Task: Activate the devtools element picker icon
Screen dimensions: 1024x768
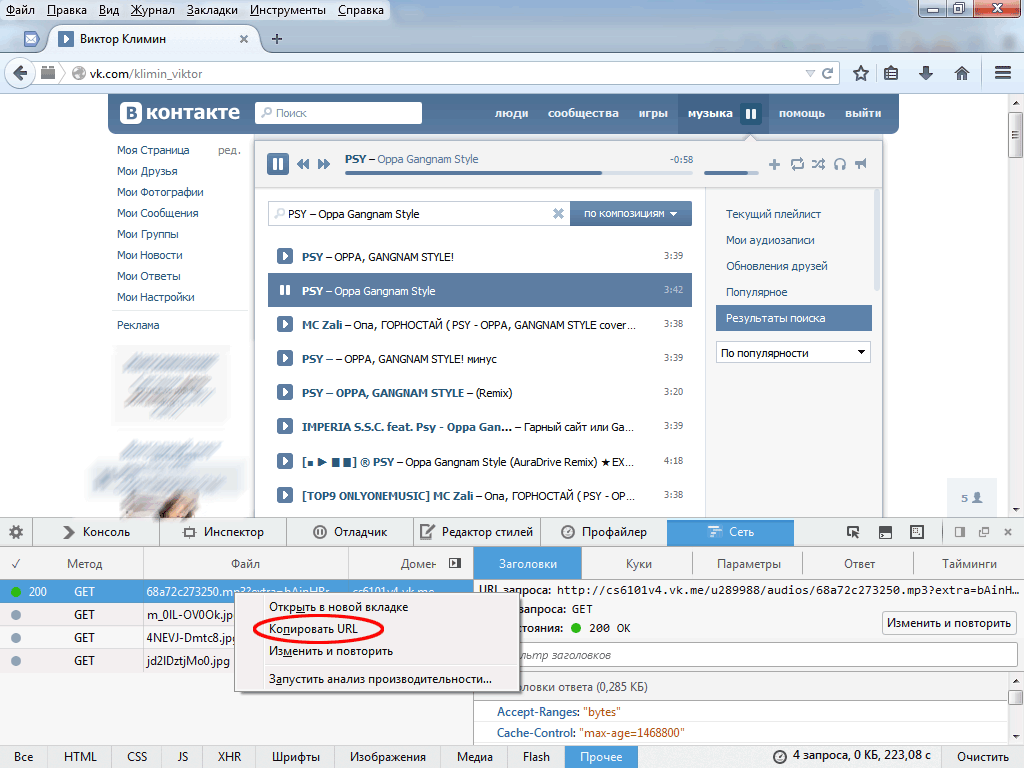Action: 853,532
